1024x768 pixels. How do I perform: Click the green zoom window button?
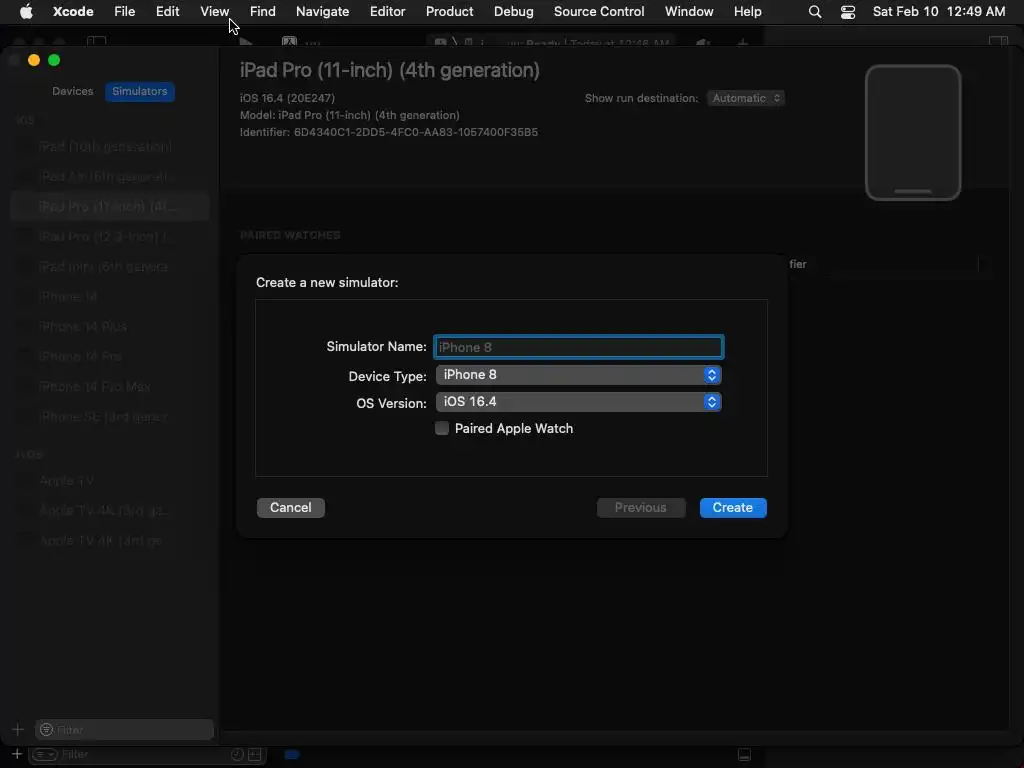point(54,60)
